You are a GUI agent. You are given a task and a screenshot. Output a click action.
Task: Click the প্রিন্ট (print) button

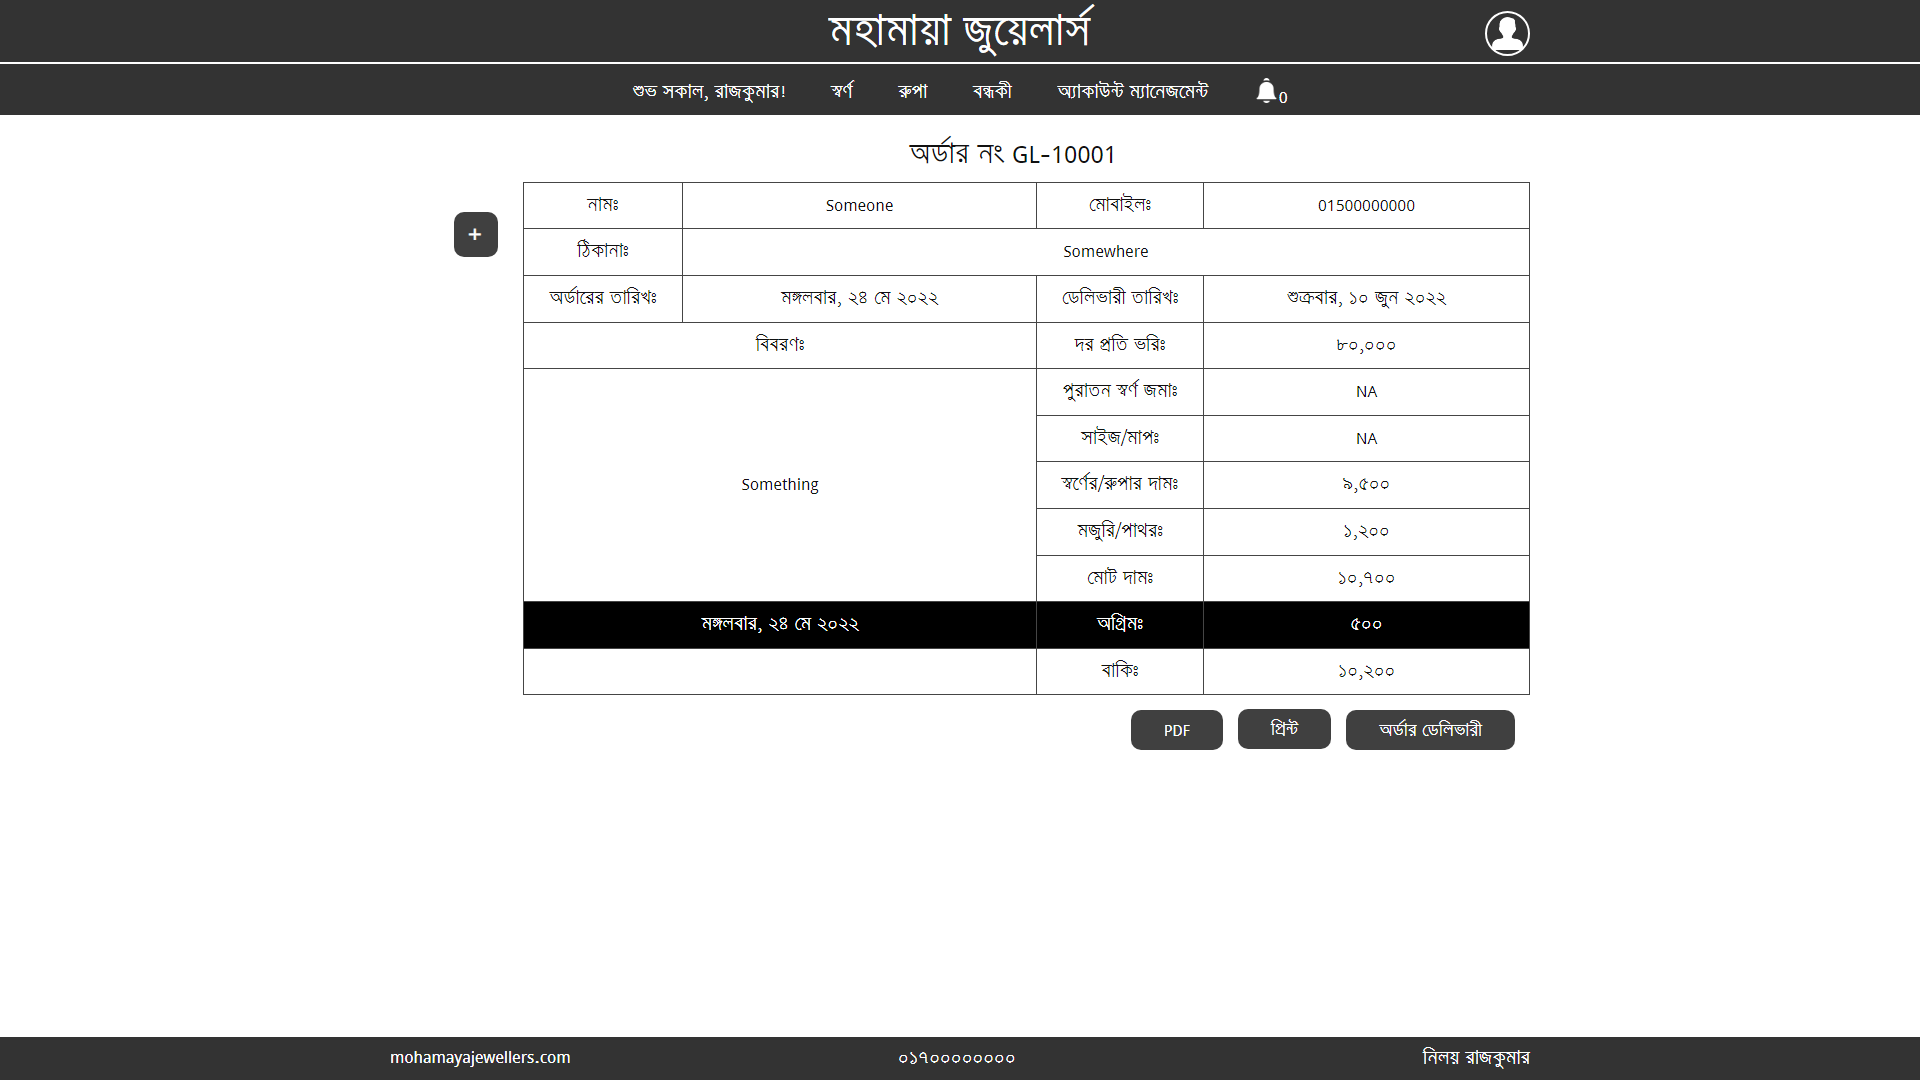tap(1284, 729)
